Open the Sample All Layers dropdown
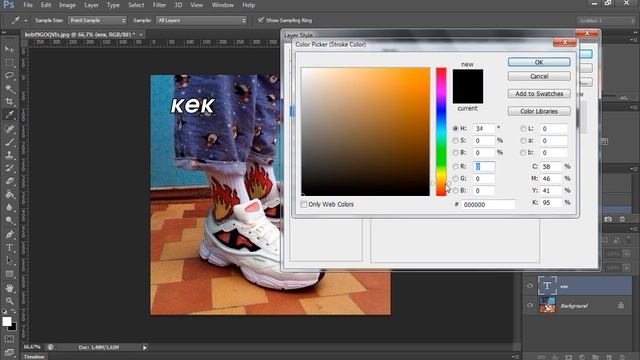640x360 pixels. pyautogui.click(x=202, y=20)
